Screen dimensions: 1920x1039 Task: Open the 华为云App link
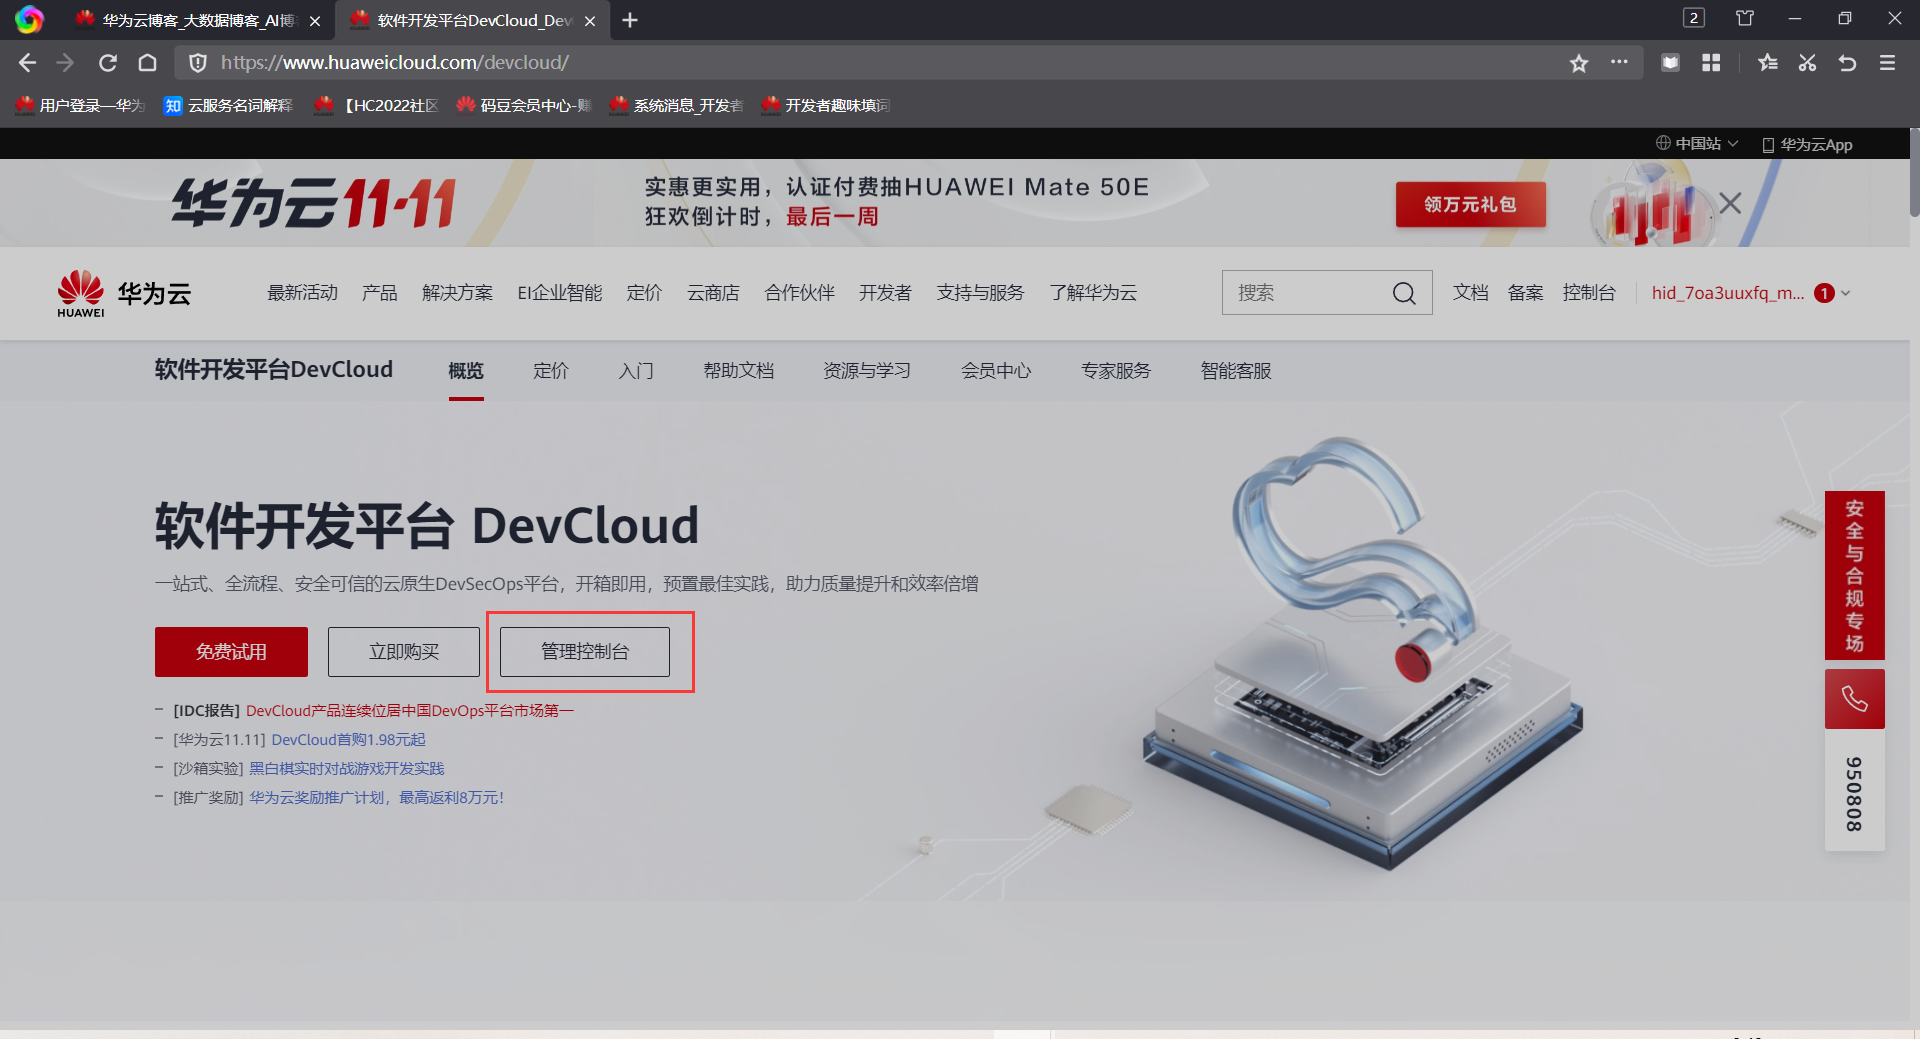point(1808,144)
